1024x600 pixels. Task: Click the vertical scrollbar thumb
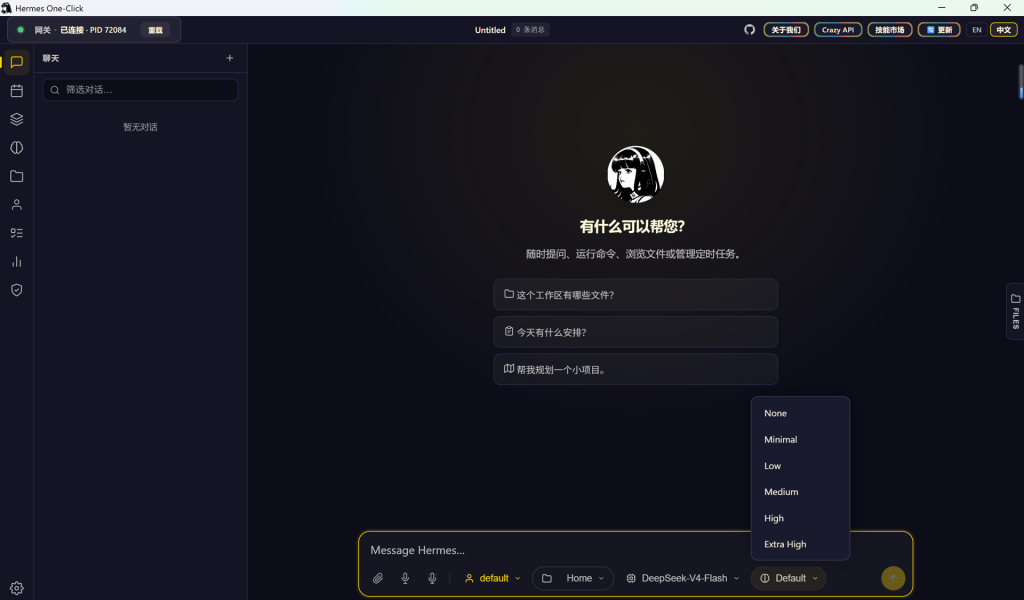point(1021,82)
